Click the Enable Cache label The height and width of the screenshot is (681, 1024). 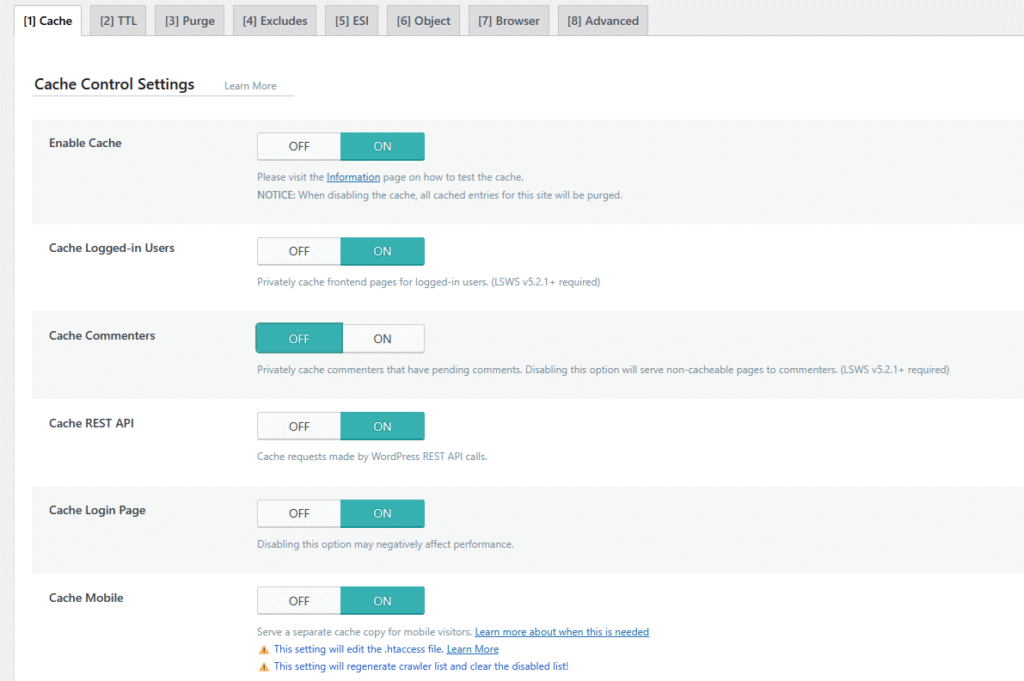coord(85,143)
